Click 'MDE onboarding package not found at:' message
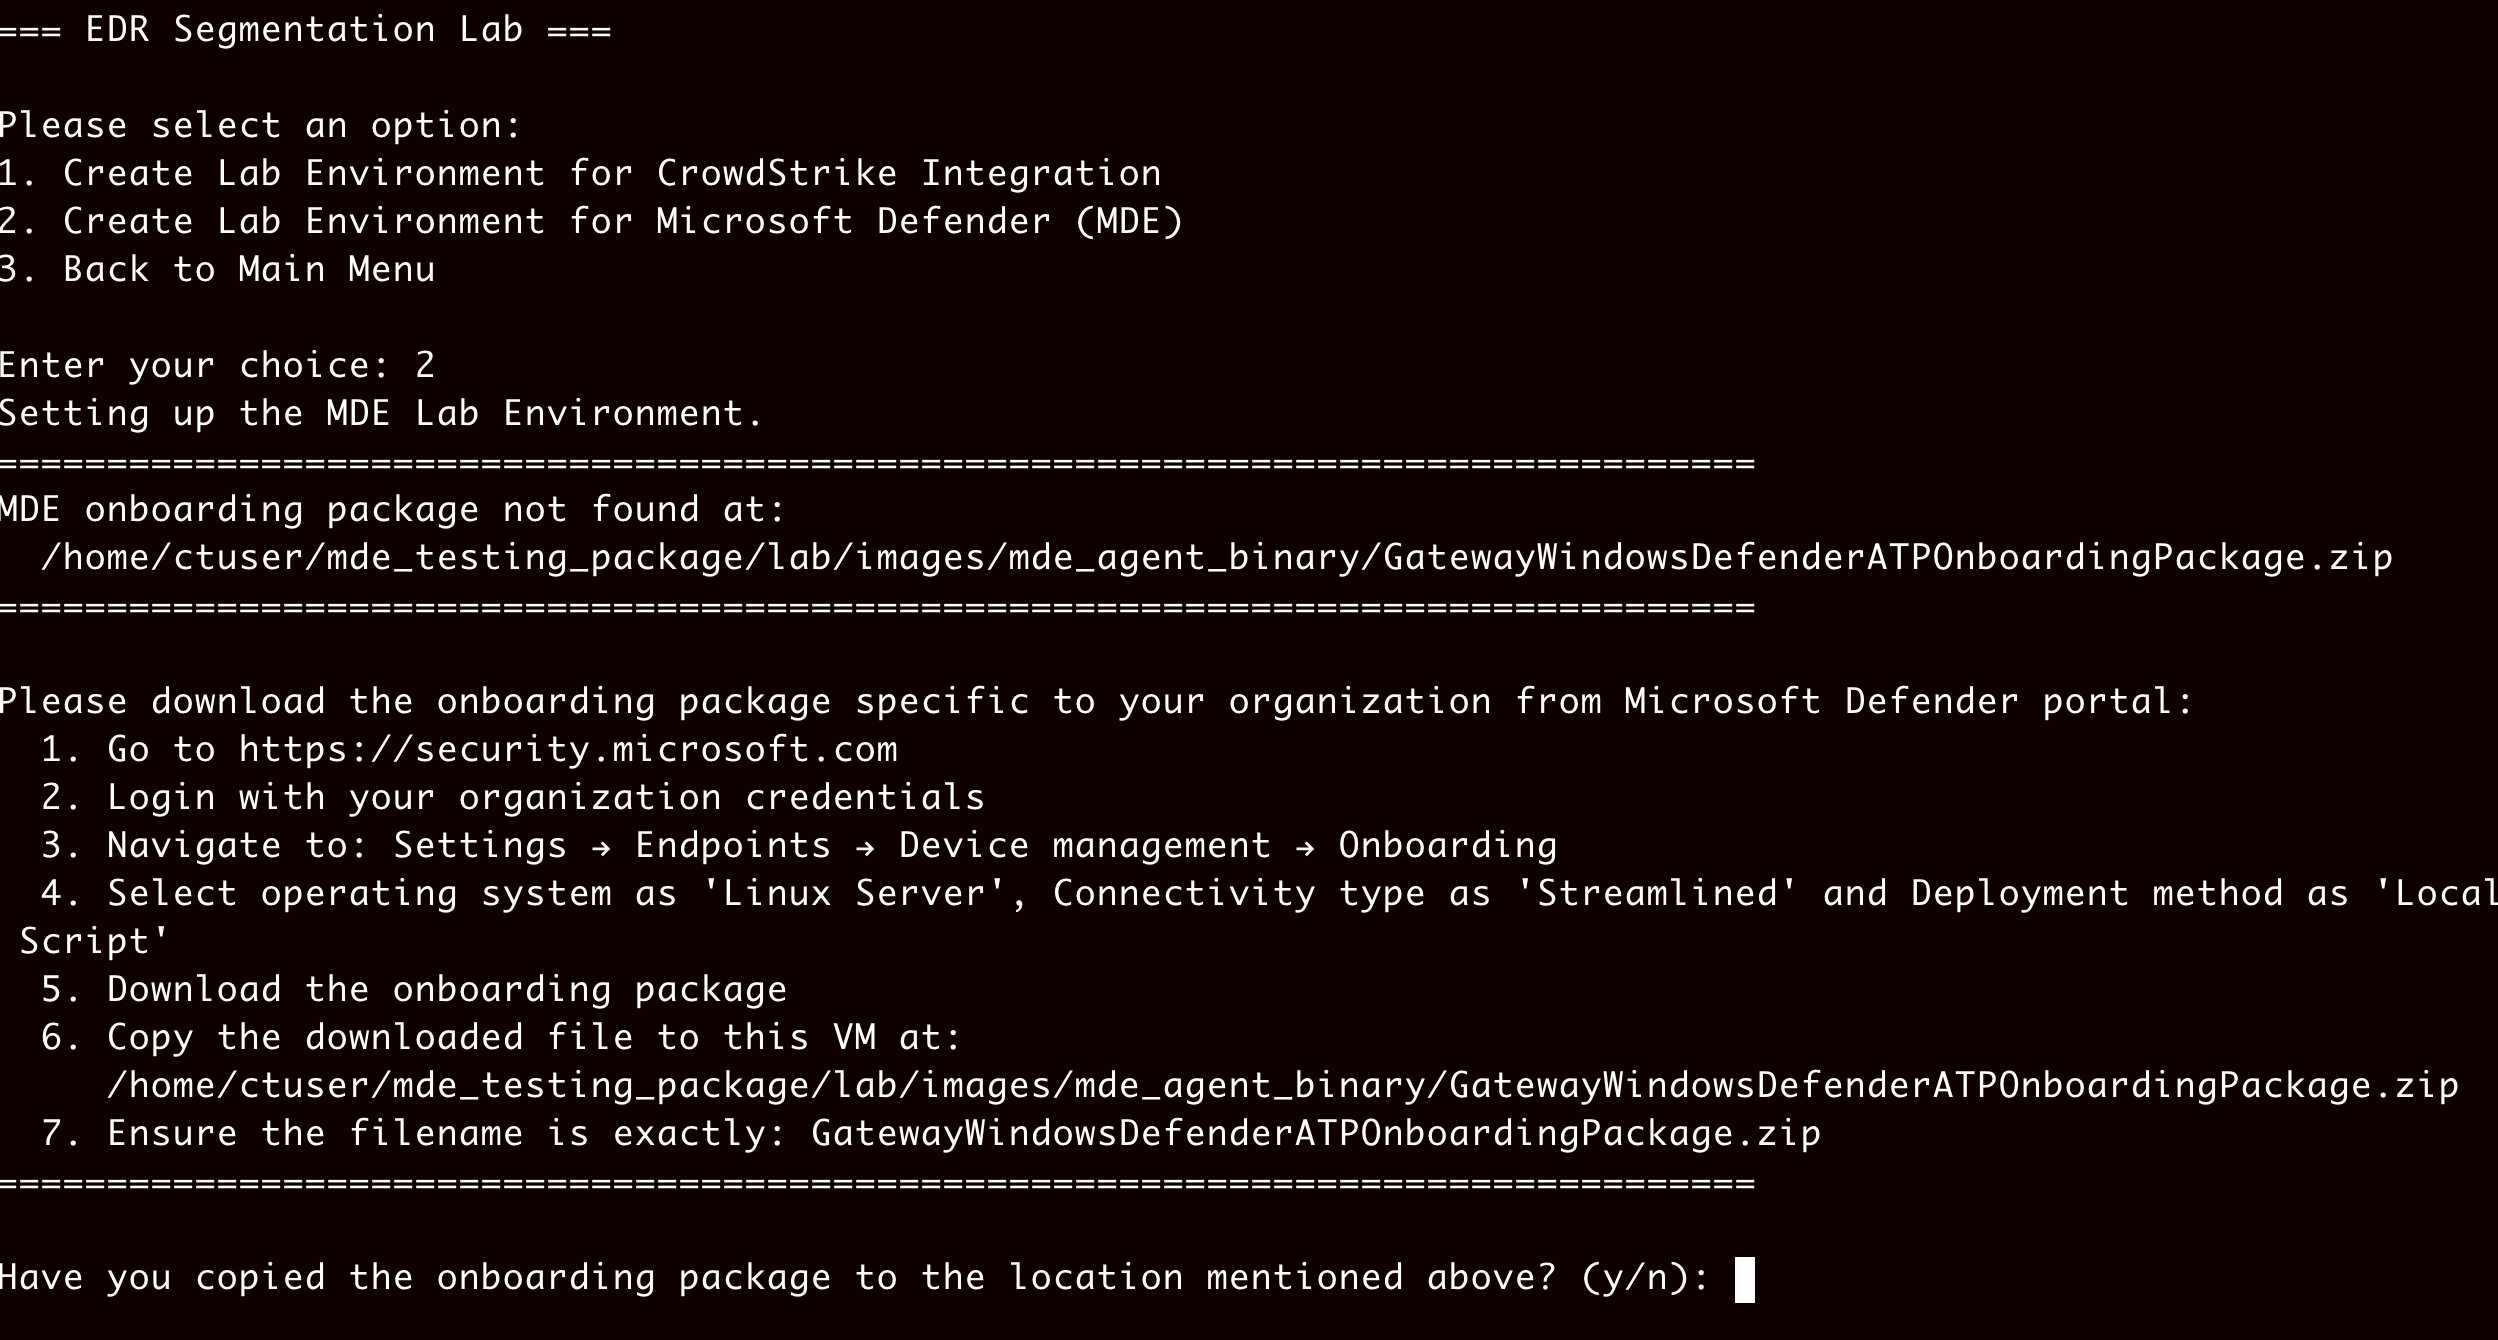 click(x=392, y=510)
